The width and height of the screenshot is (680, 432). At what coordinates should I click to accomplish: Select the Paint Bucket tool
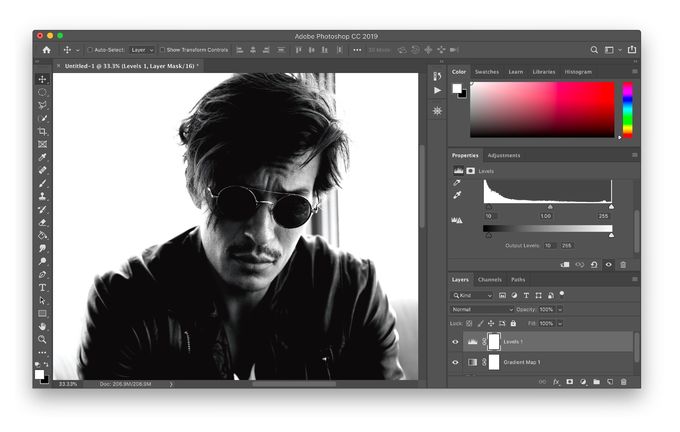coord(42,235)
